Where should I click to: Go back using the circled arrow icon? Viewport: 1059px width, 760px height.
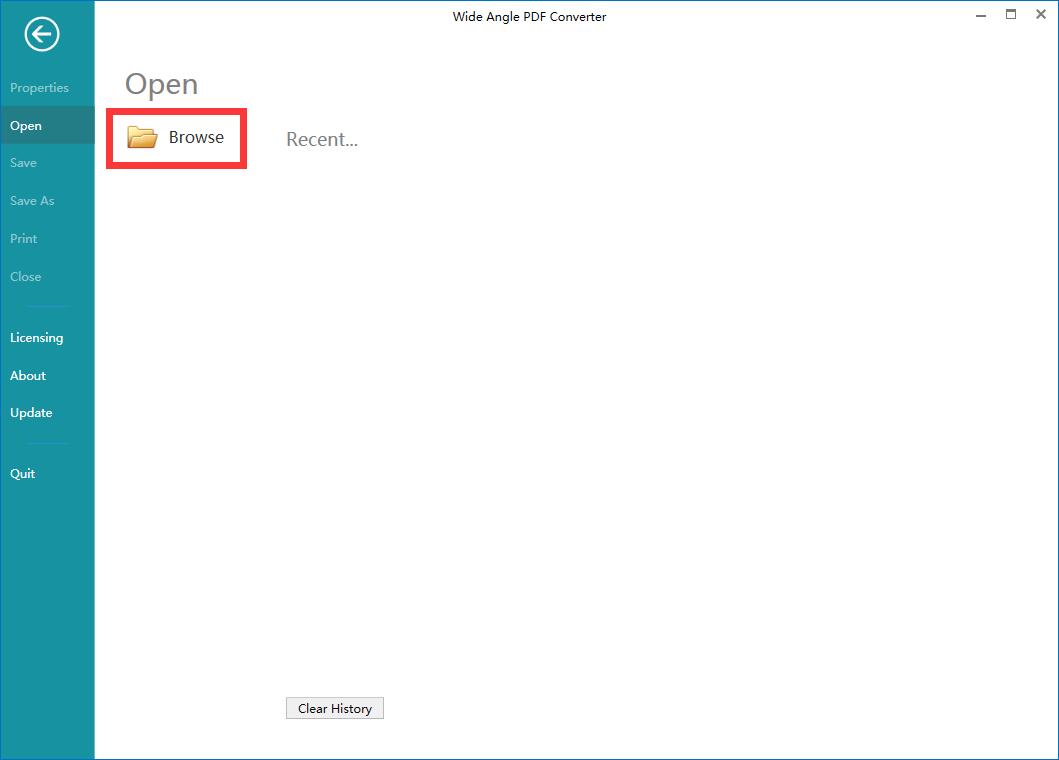tap(42, 34)
